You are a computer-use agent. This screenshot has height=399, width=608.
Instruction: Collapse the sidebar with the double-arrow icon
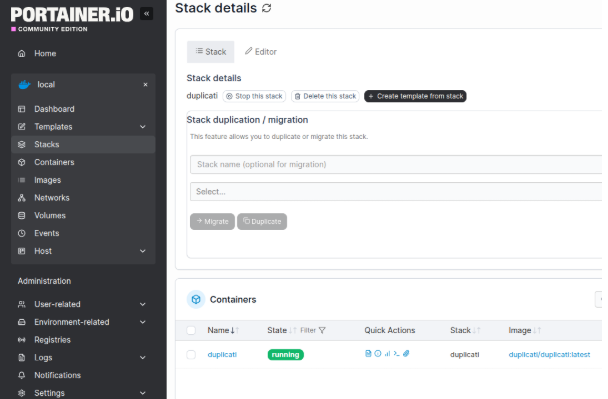(146, 14)
